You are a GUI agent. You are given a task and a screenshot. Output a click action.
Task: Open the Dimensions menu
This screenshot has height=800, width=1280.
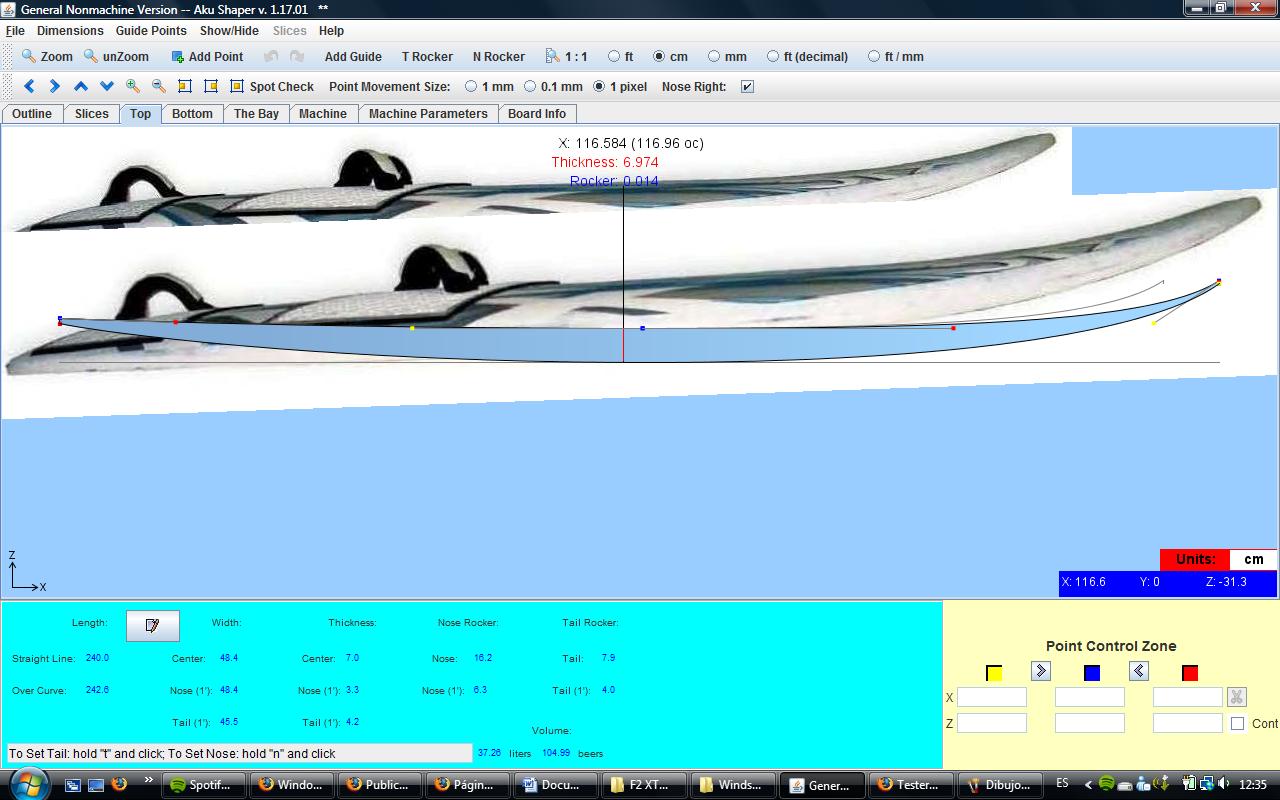[70, 31]
